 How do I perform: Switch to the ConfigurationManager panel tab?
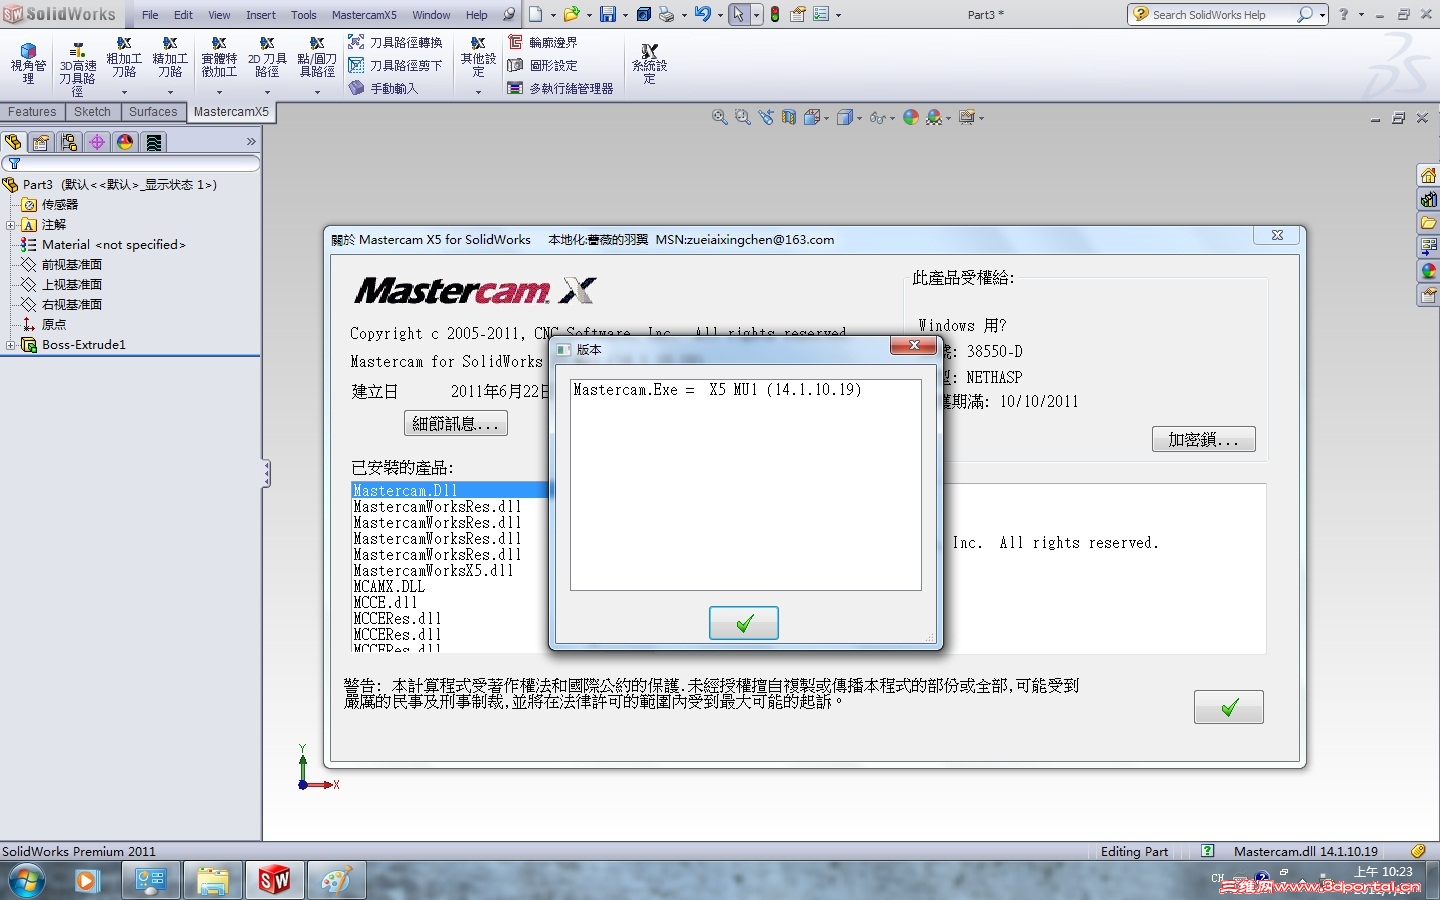69,142
